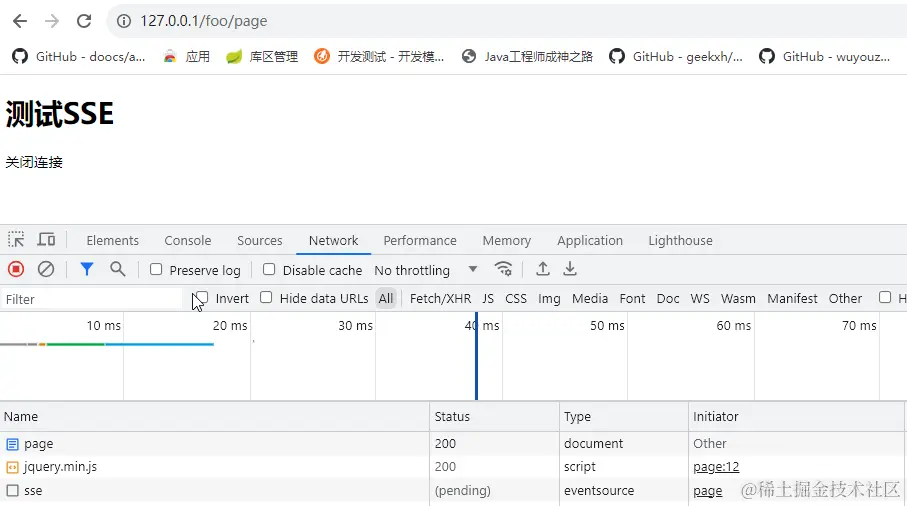Tick the Hide data URLs checkbox
The width and height of the screenshot is (907, 506).
point(266,297)
